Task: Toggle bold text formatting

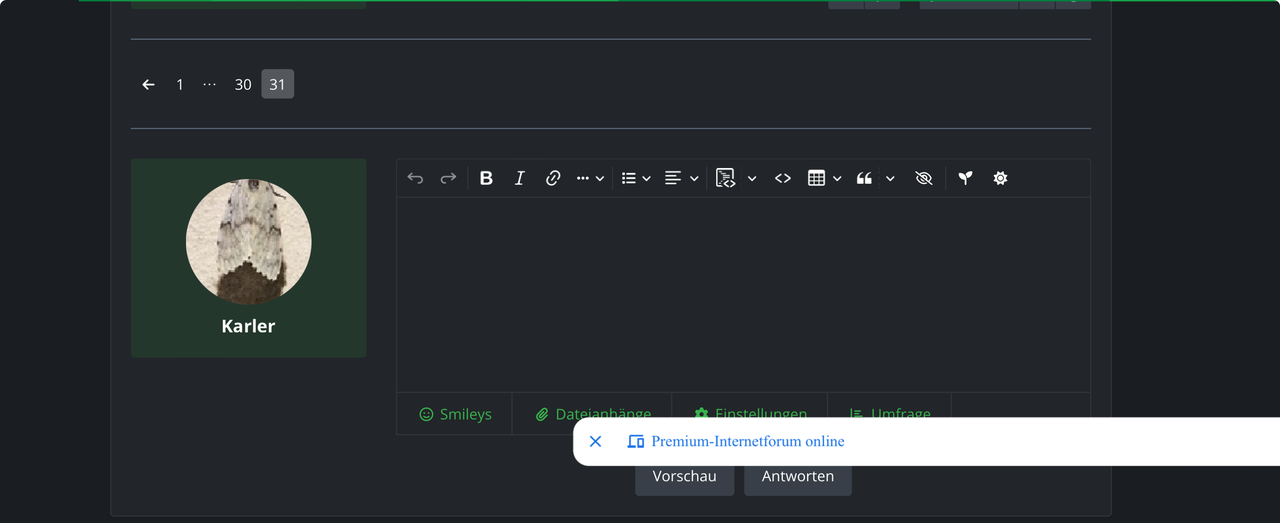Action: (486, 178)
